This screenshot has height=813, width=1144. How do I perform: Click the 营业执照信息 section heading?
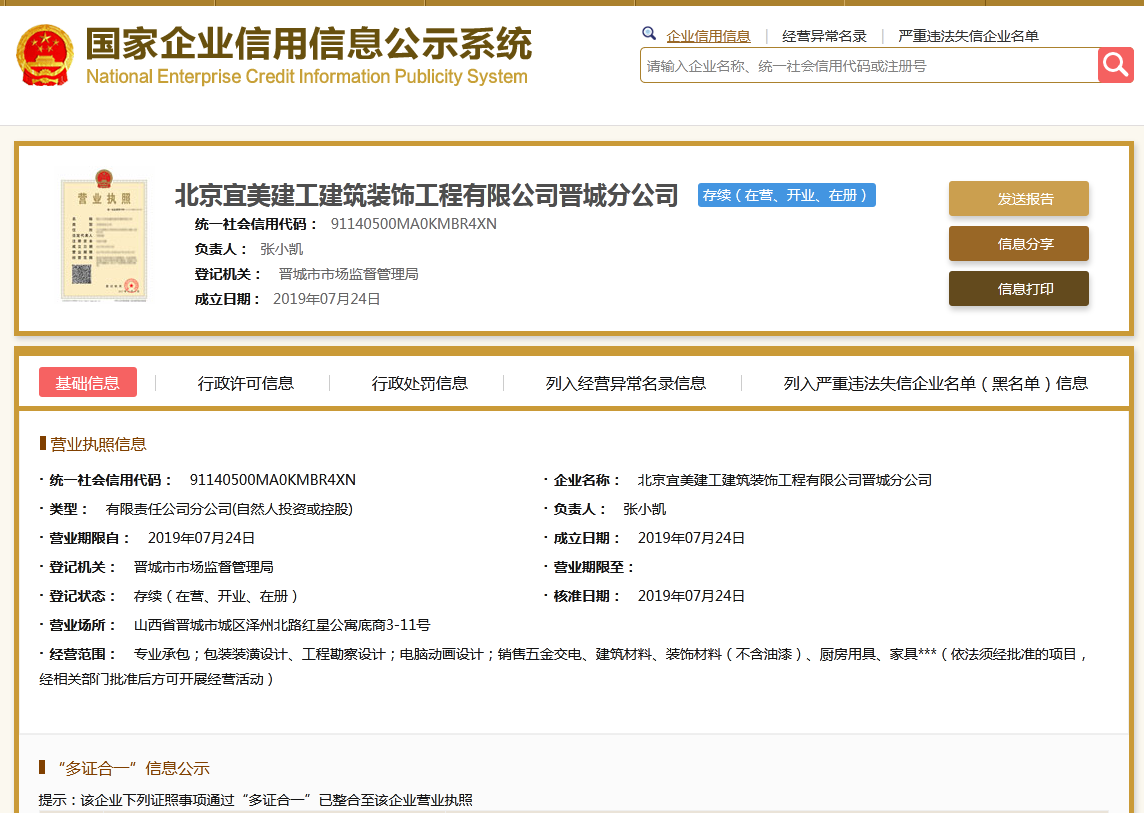(98, 444)
